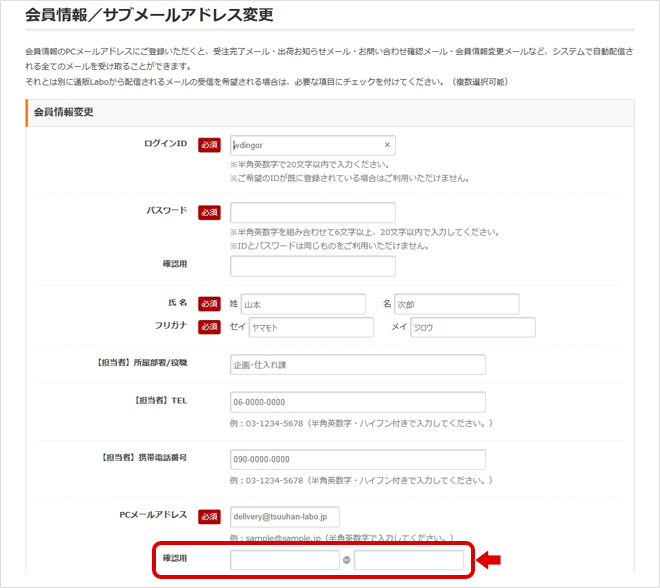The image size is (660, 588).
Task: Focus the PCメールアドレス input field
Action: 285,516
